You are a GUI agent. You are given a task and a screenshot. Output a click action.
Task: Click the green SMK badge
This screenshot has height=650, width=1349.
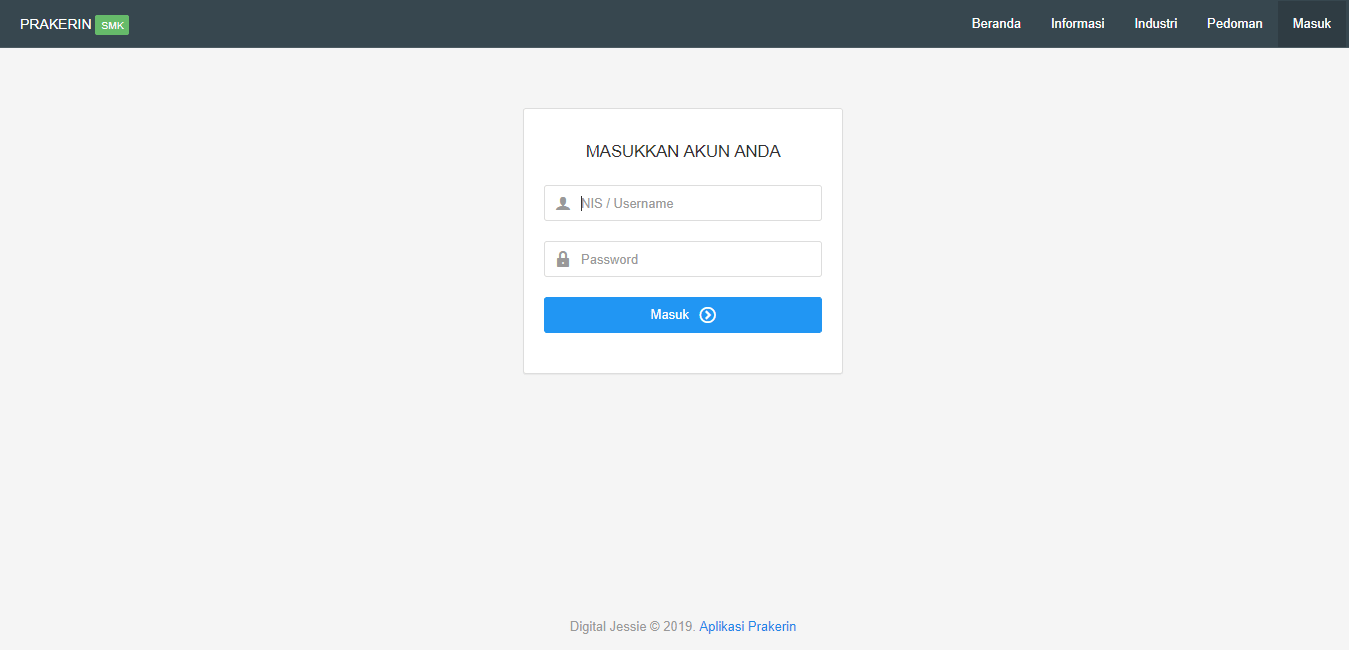coord(111,24)
